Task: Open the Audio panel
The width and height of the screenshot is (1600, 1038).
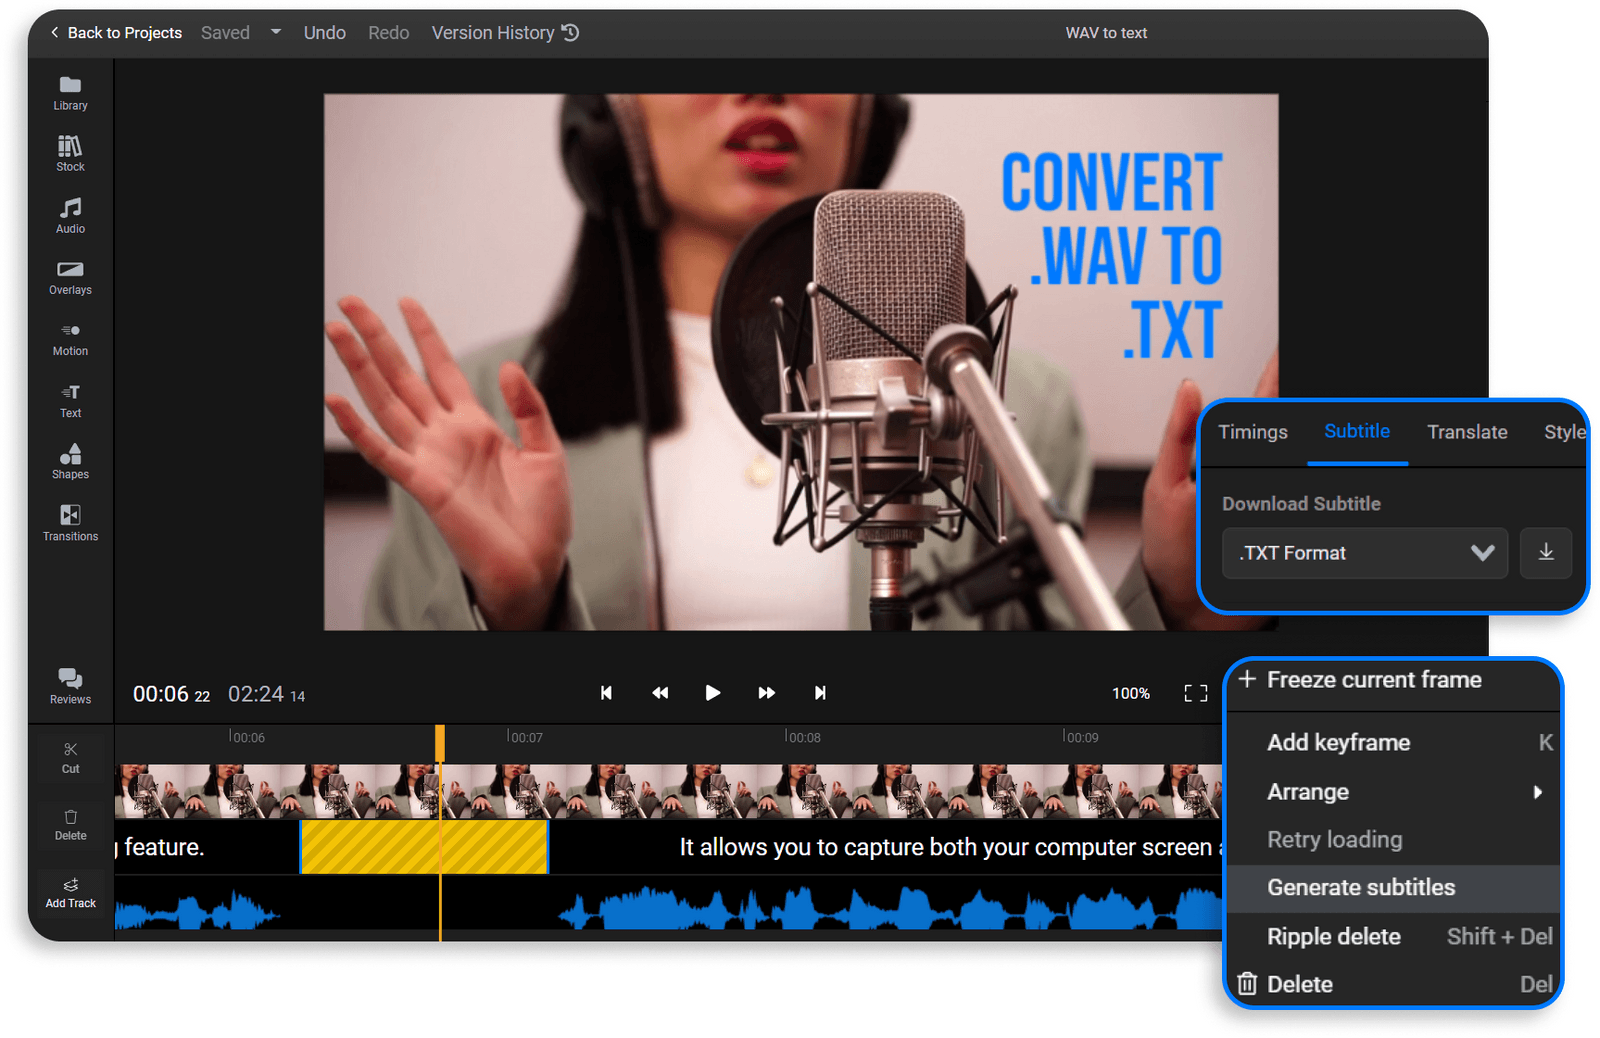Action: click(x=69, y=215)
